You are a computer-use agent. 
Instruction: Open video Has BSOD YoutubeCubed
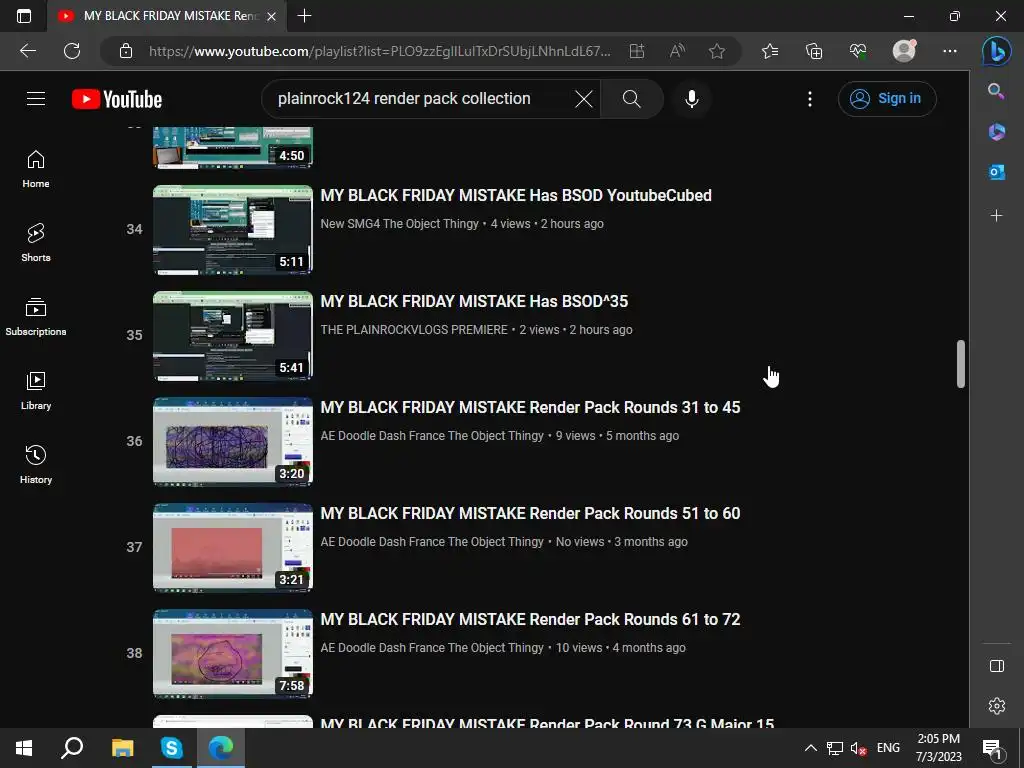(x=516, y=195)
